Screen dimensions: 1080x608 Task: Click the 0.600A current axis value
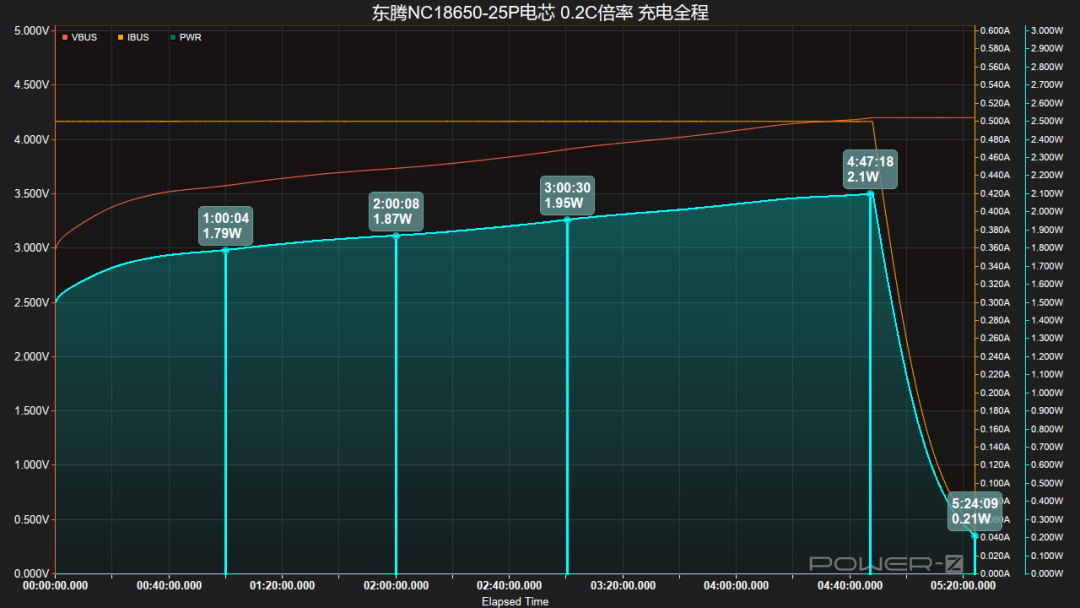click(995, 31)
